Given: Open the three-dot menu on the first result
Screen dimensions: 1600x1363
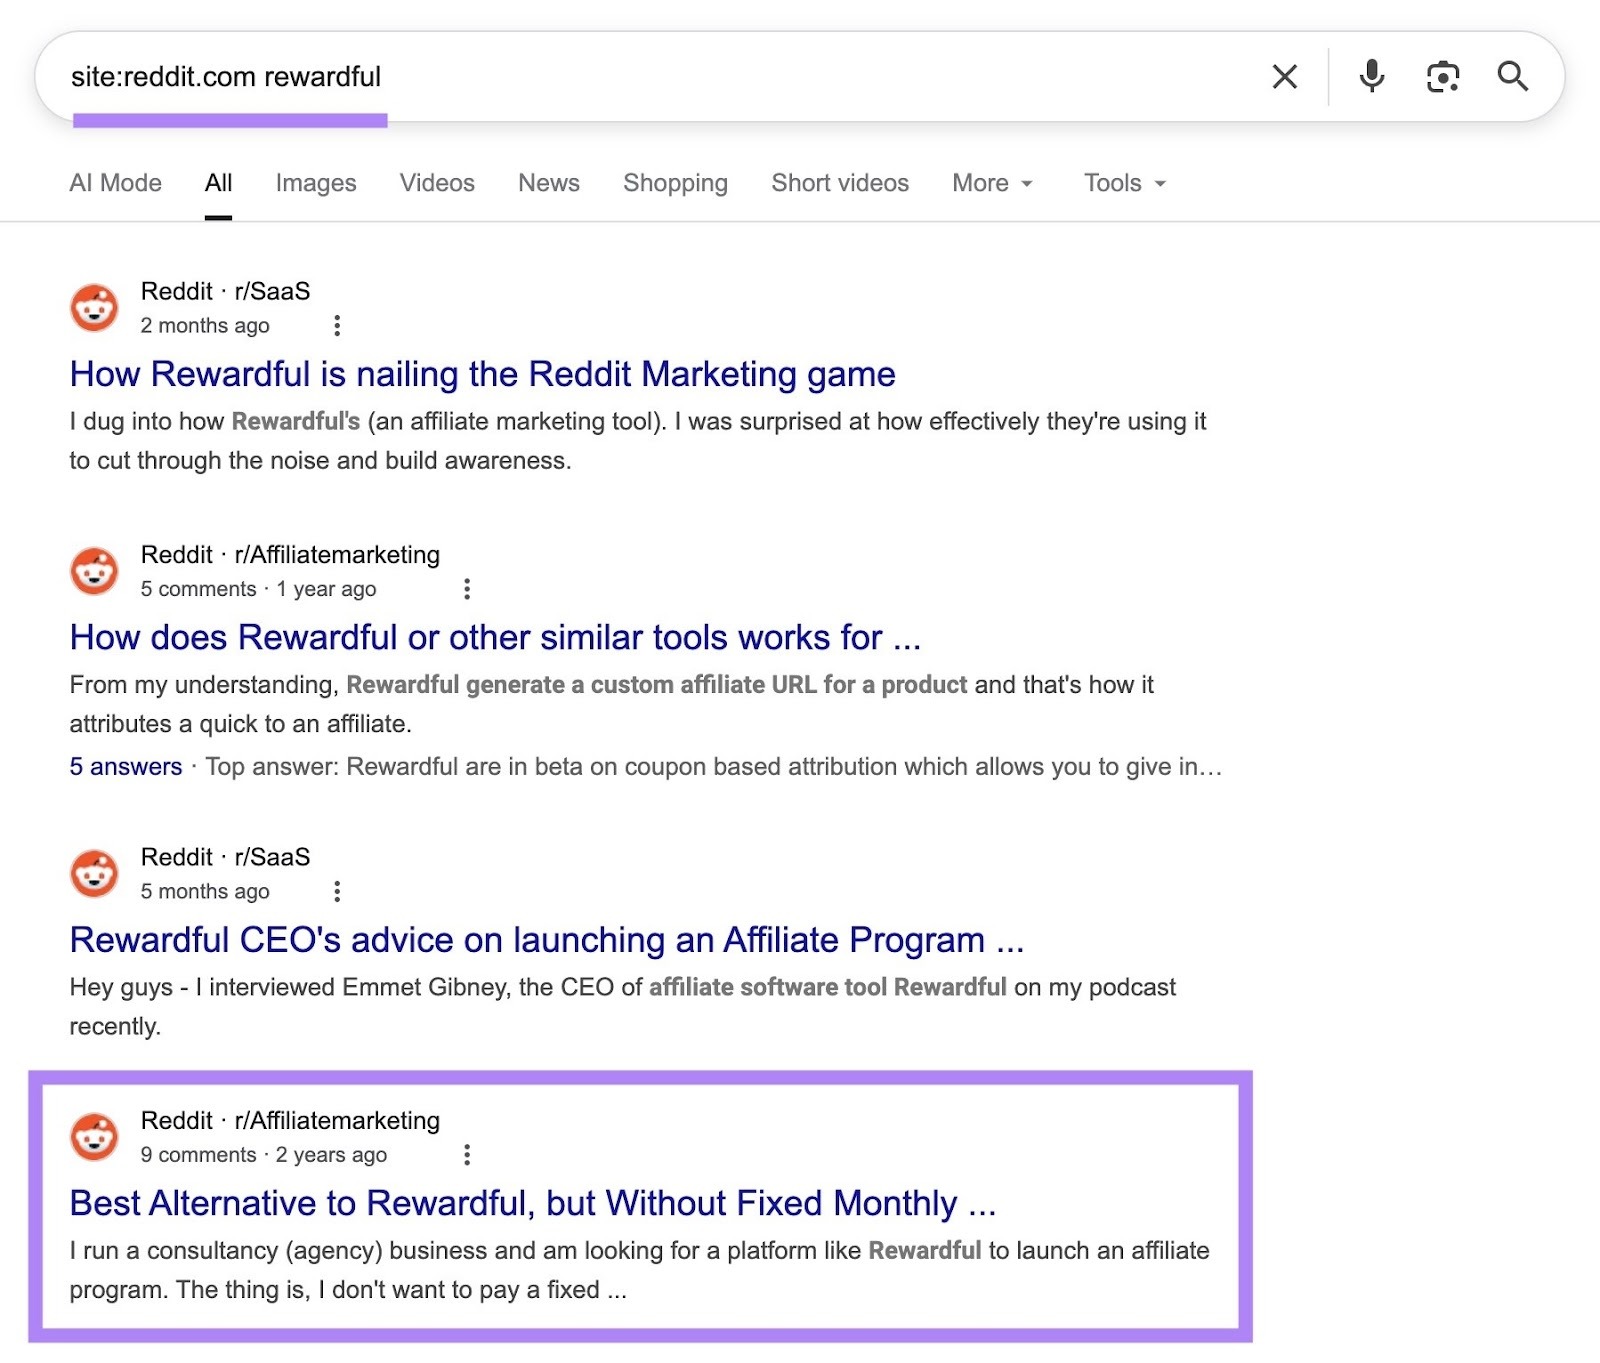Looking at the screenshot, I should (337, 325).
